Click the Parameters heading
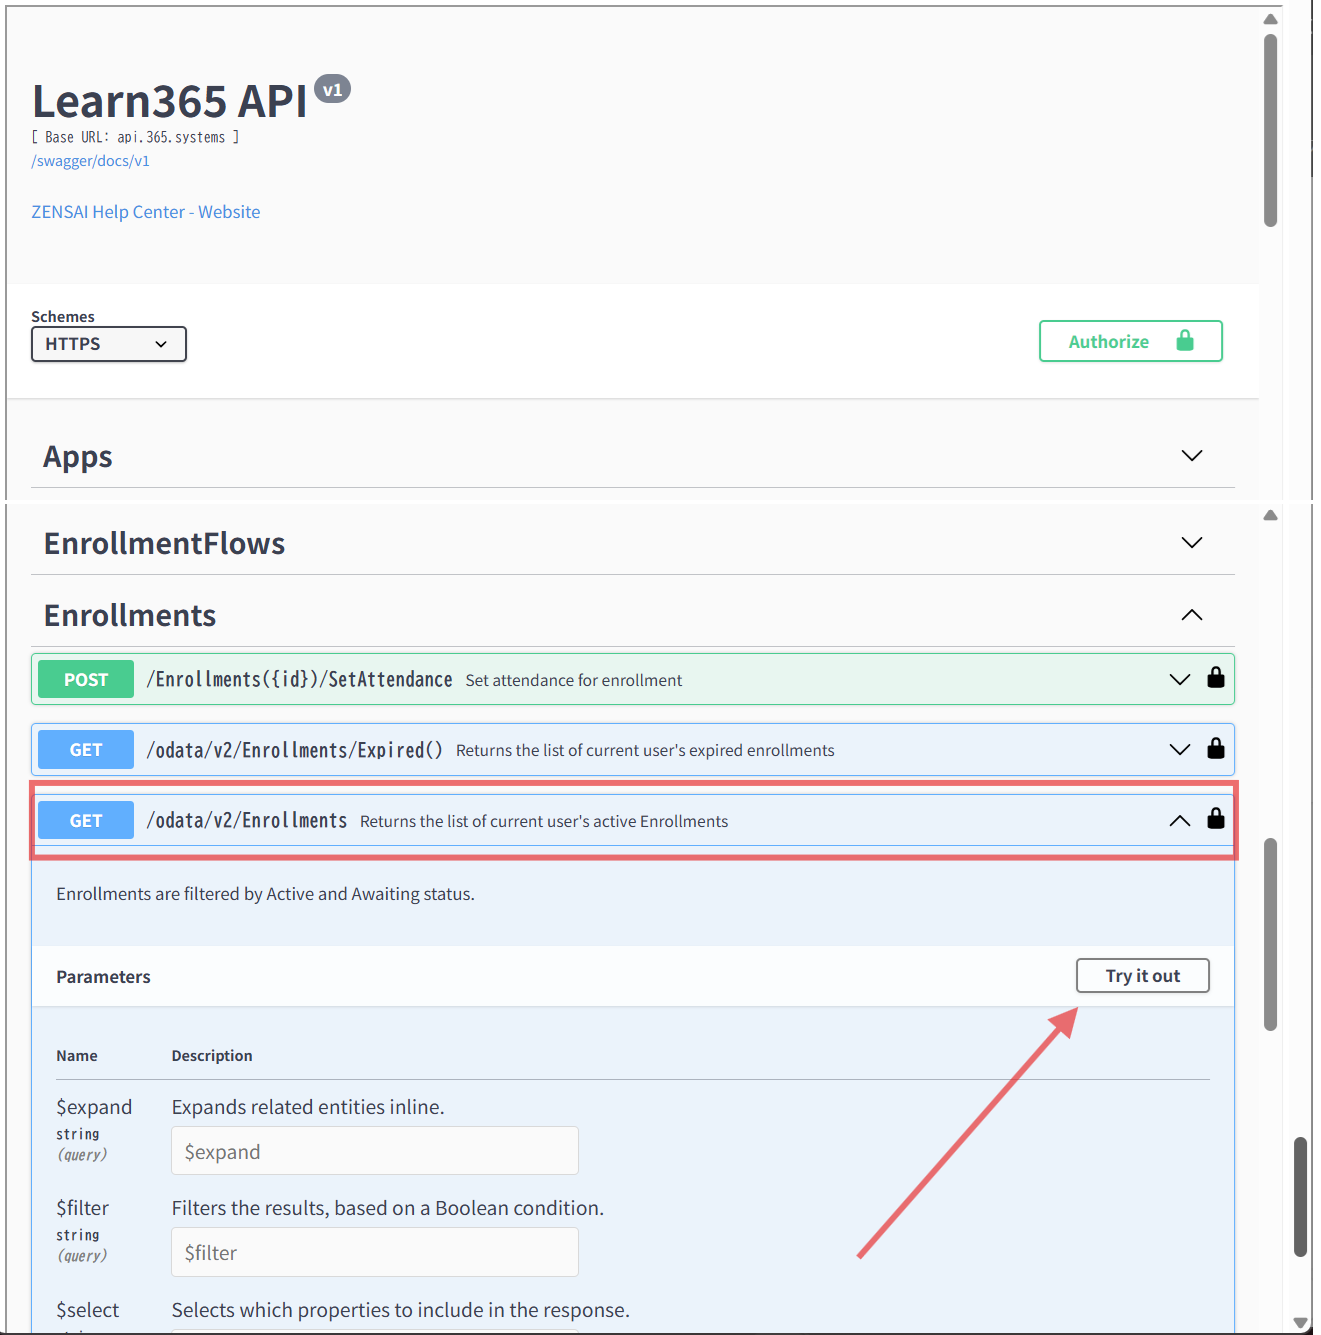Image resolution: width=1321 pixels, height=1335 pixels. pyautogui.click(x=103, y=977)
